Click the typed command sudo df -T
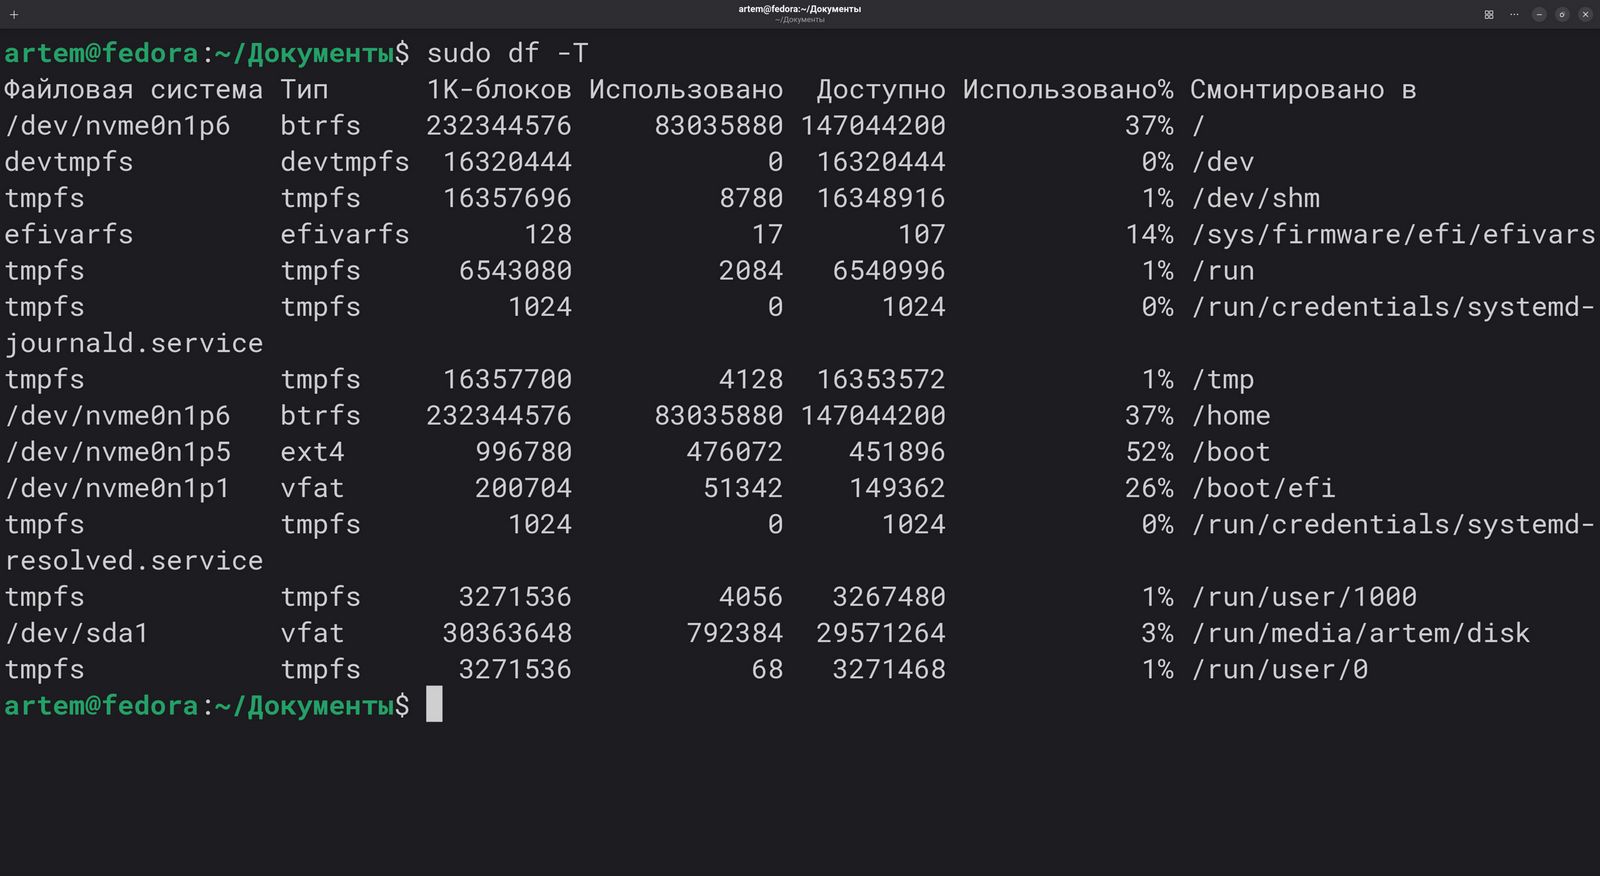The image size is (1600, 876). (507, 53)
